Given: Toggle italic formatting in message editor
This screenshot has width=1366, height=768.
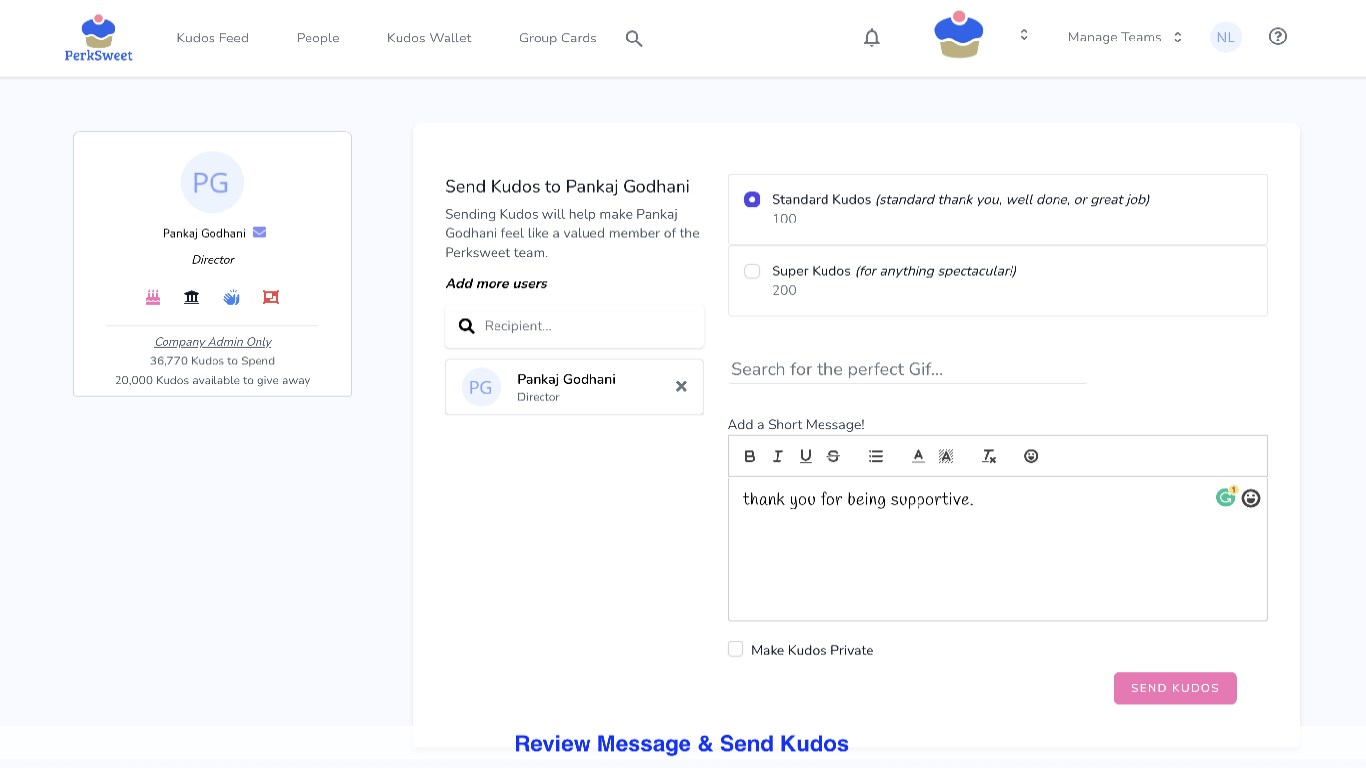Looking at the screenshot, I should pos(777,456).
